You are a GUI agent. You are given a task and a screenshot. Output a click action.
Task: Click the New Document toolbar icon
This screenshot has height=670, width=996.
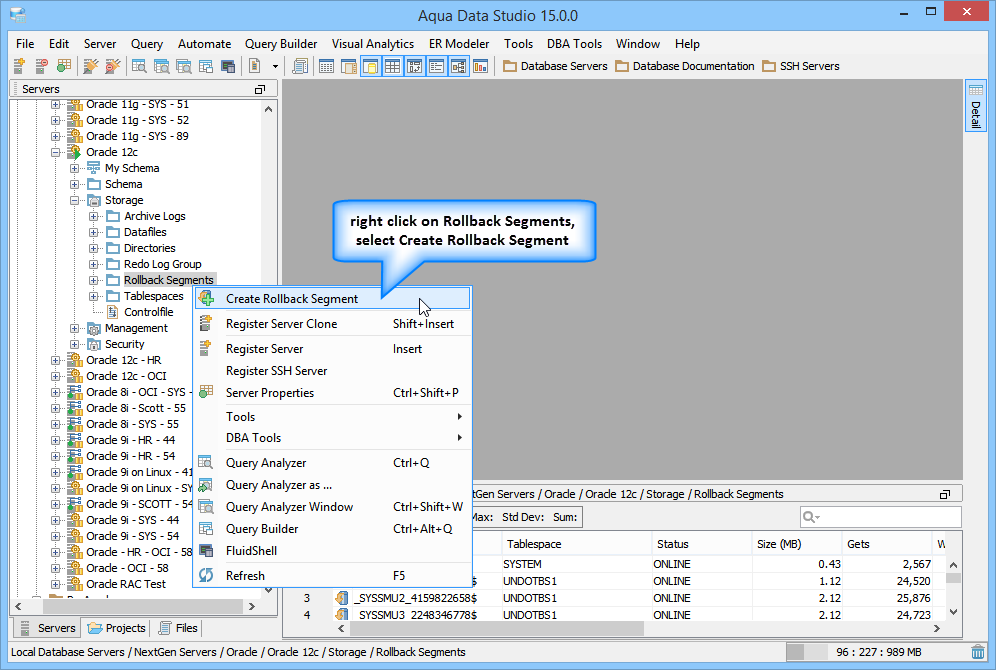pos(255,65)
